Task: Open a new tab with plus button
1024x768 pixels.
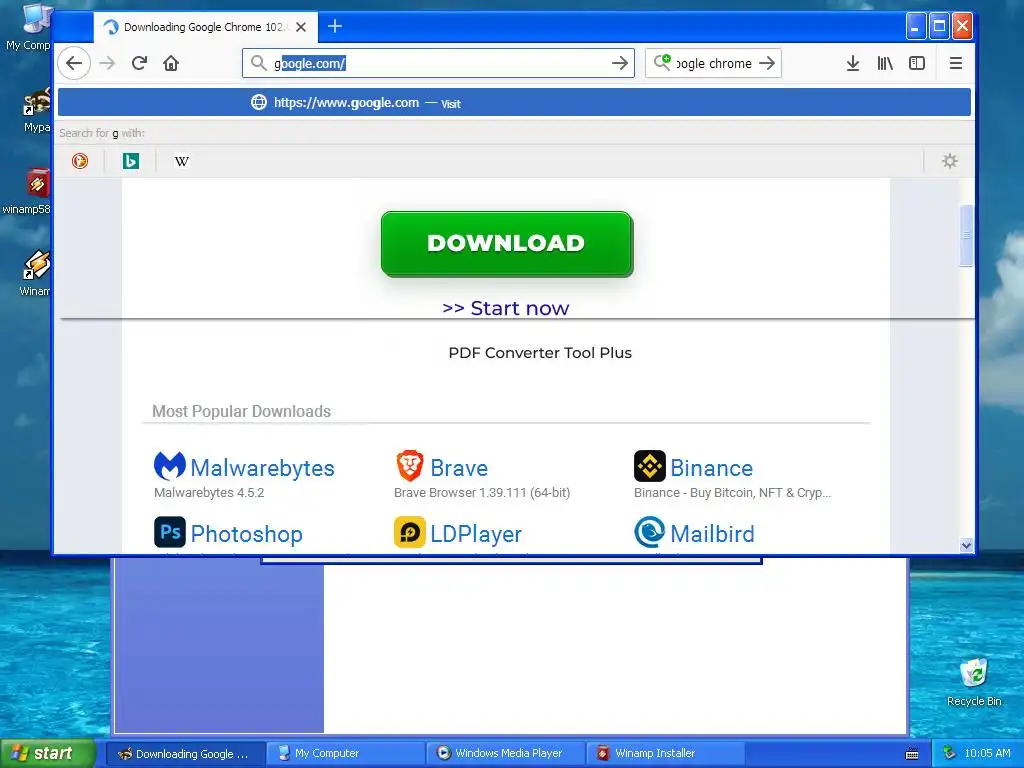Action: coord(335,26)
